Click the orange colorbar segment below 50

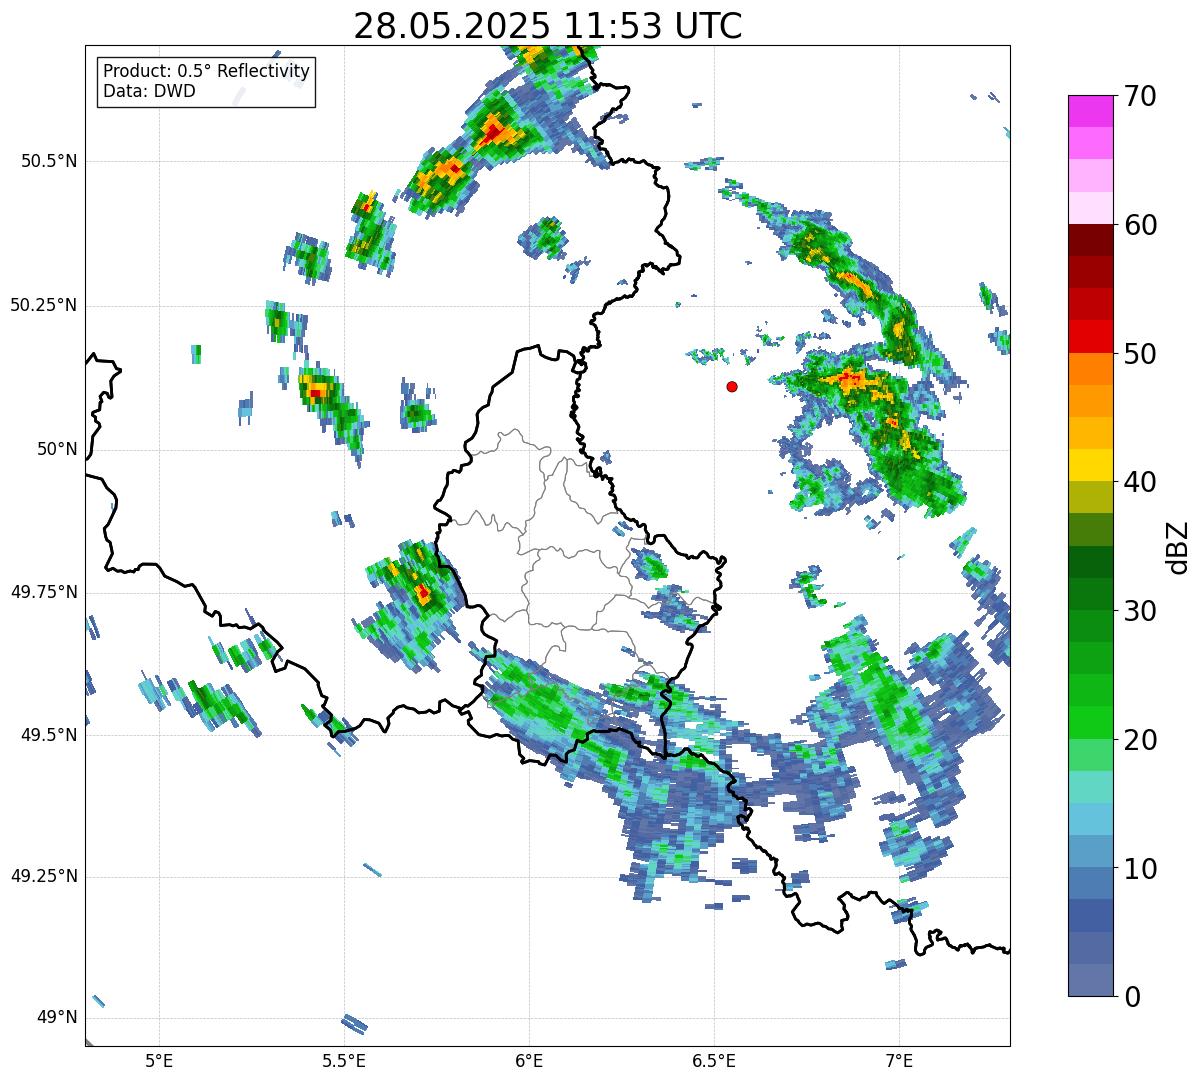pyautogui.click(x=1091, y=369)
